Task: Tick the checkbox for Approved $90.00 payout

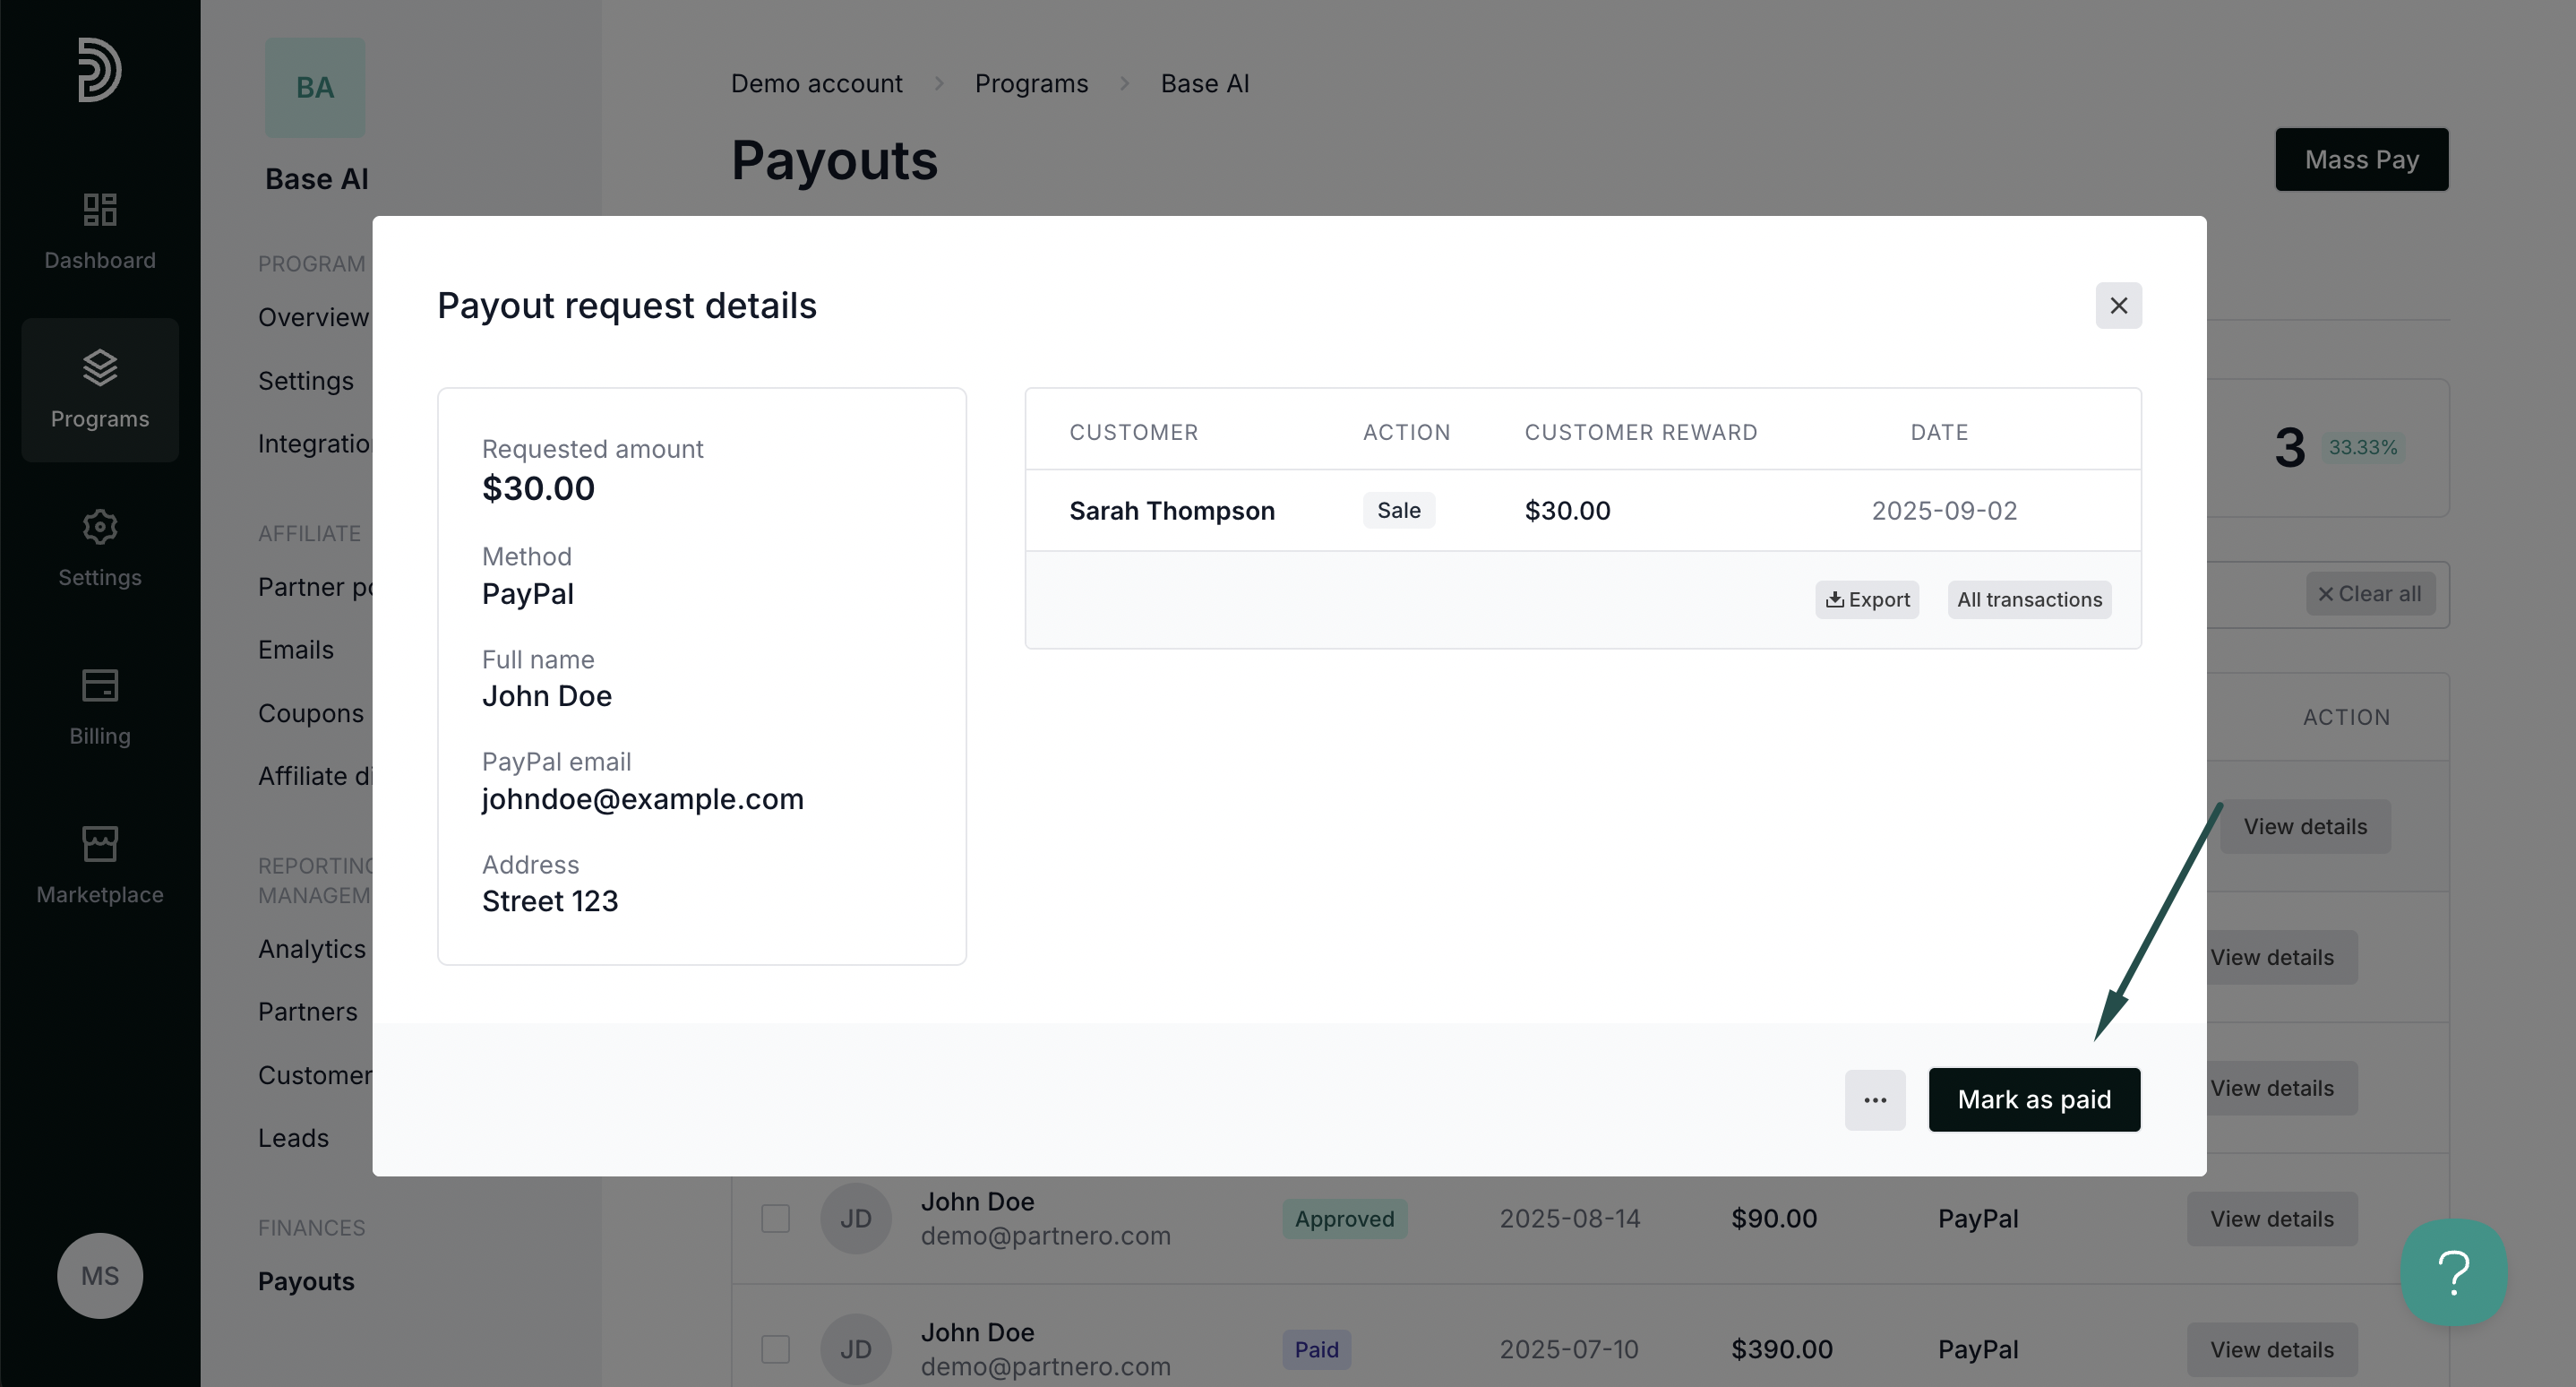Action: tap(775, 1219)
